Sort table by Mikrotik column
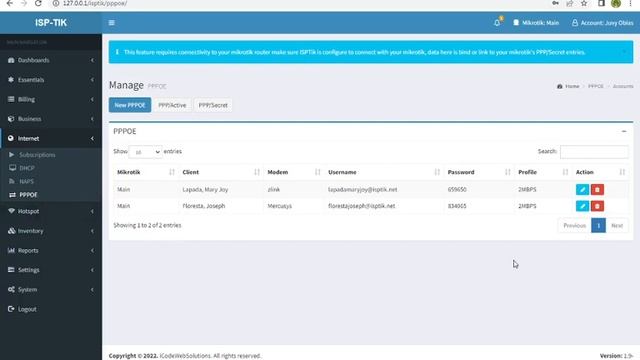The image size is (640, 360). tap(146, 172)
